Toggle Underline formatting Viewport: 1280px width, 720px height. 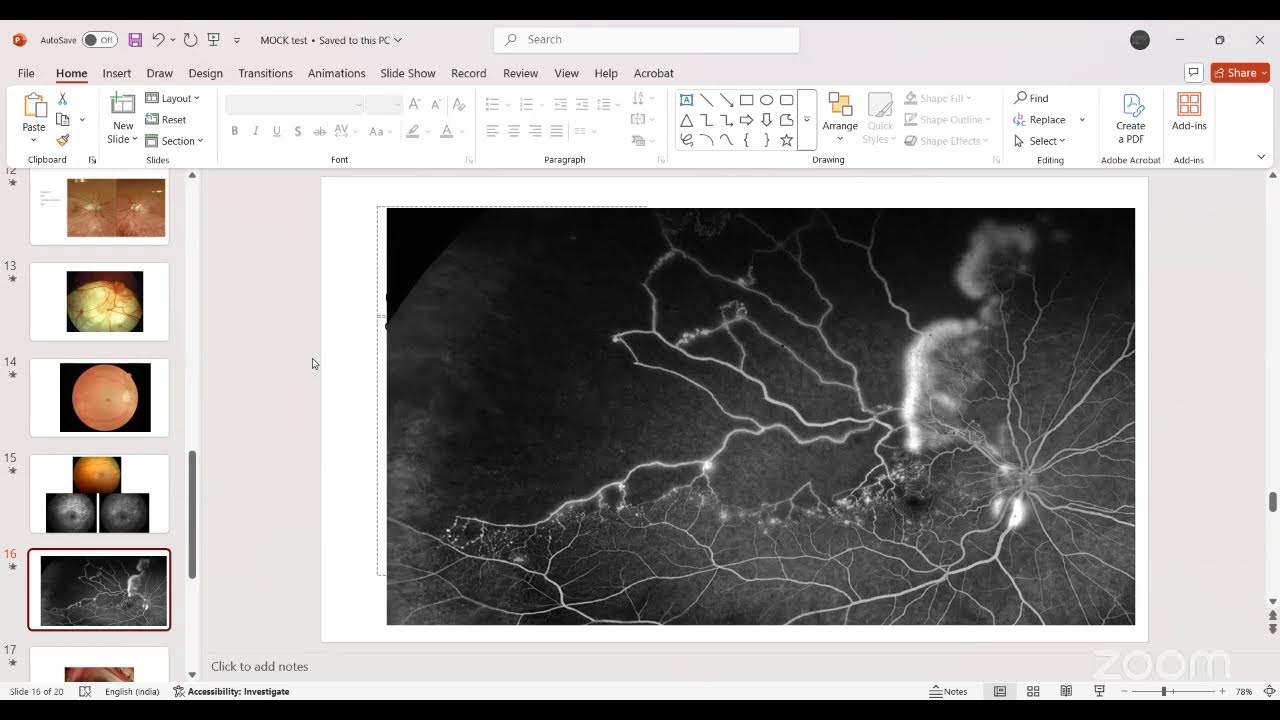click(x=276, y=131)
